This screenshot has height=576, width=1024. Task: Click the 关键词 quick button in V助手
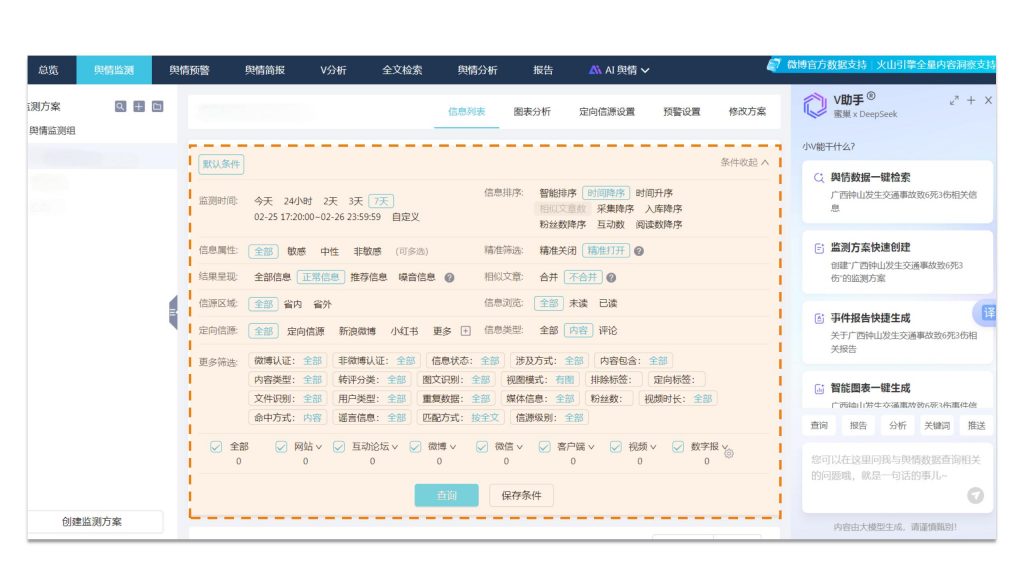(x=937, y=426)
